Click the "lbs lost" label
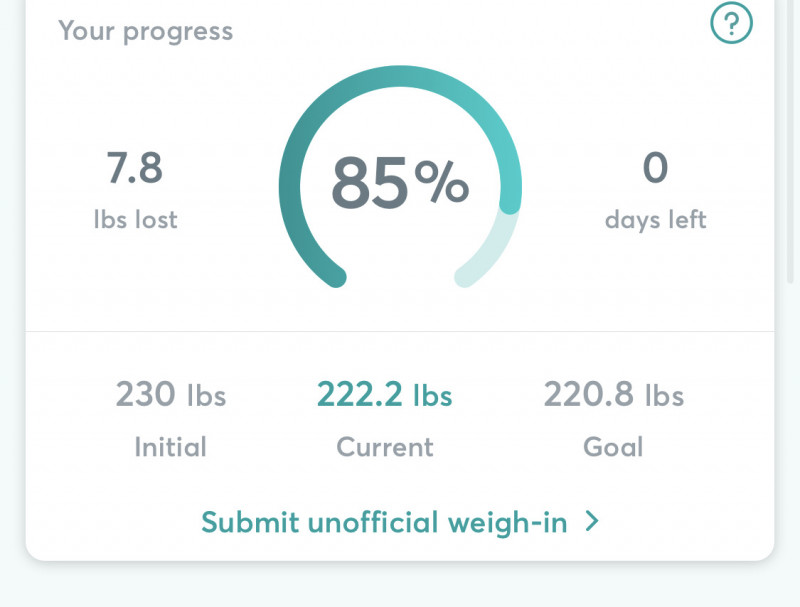 tap(135, 219)
